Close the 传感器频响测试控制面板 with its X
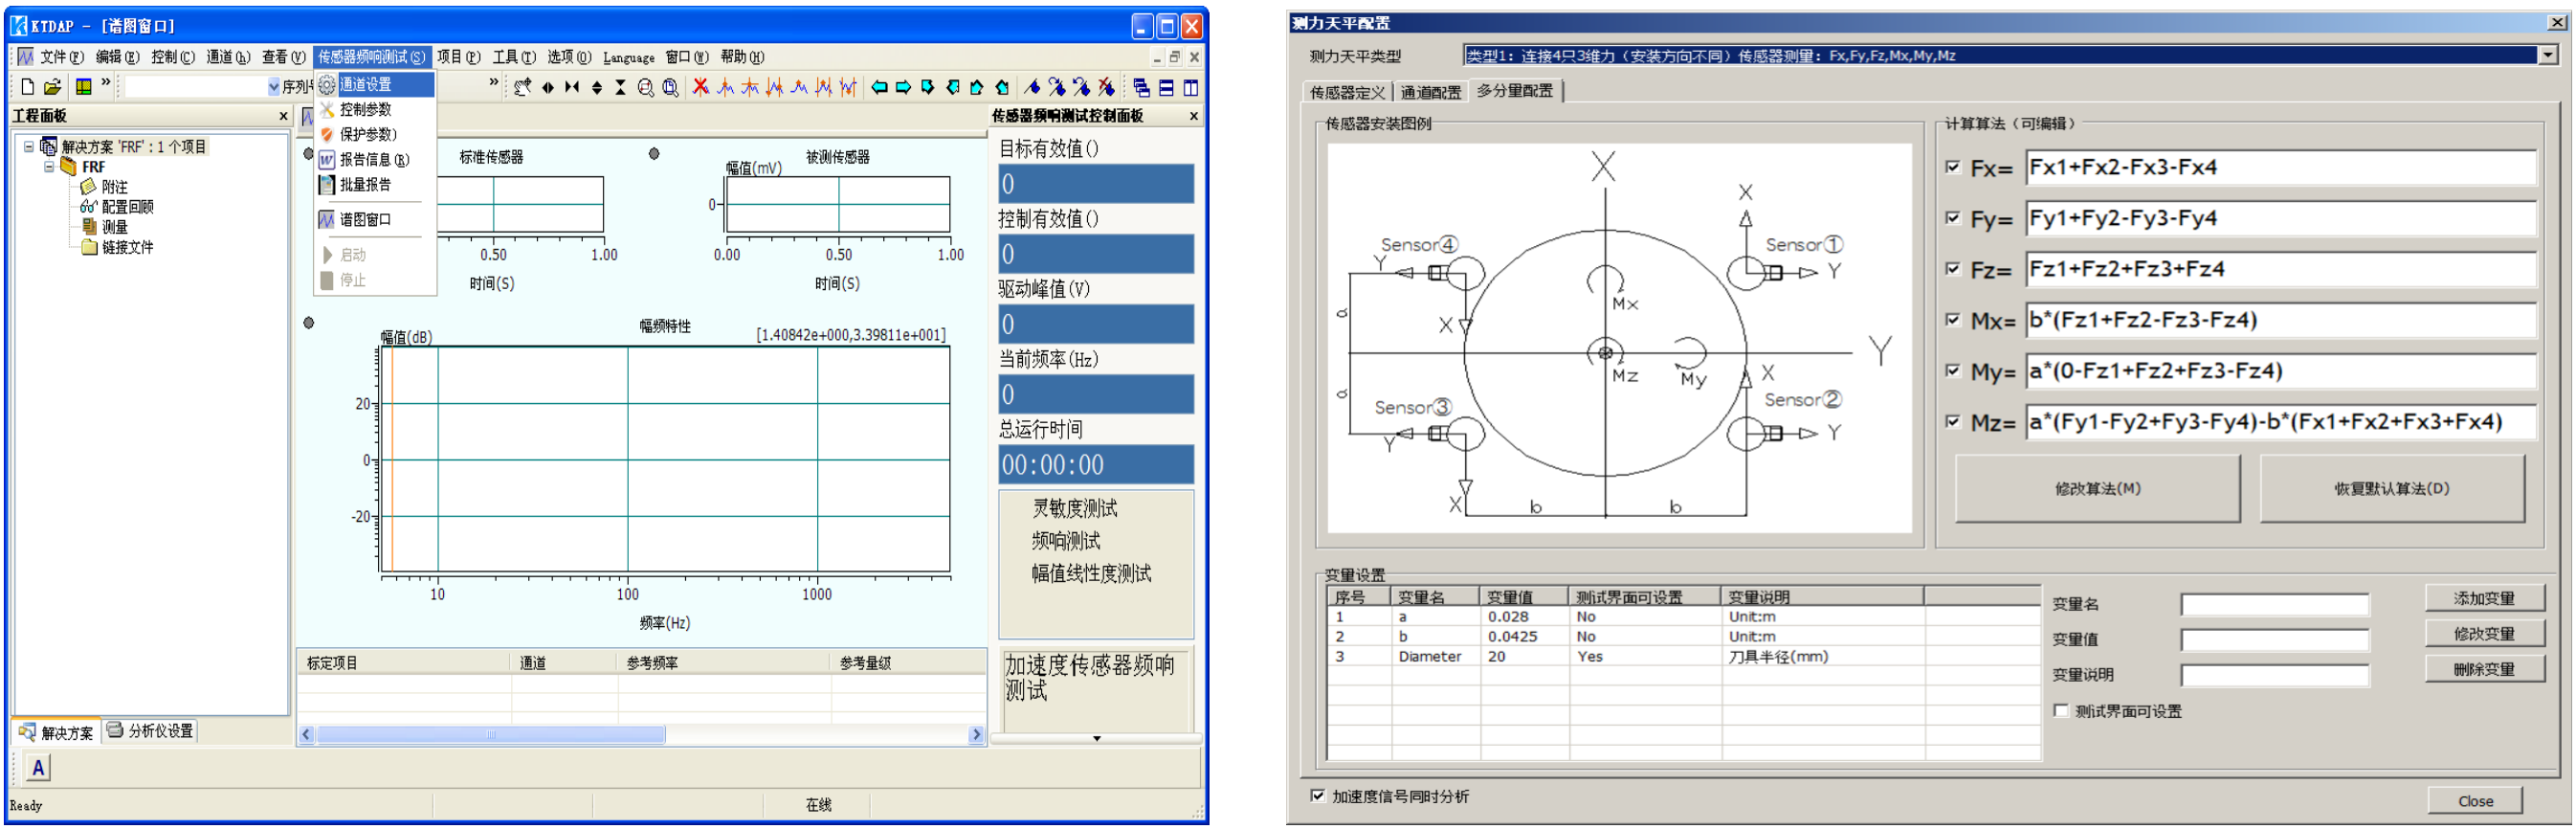Screen dimensions: 2576x829 click(x=1193, y=116)
